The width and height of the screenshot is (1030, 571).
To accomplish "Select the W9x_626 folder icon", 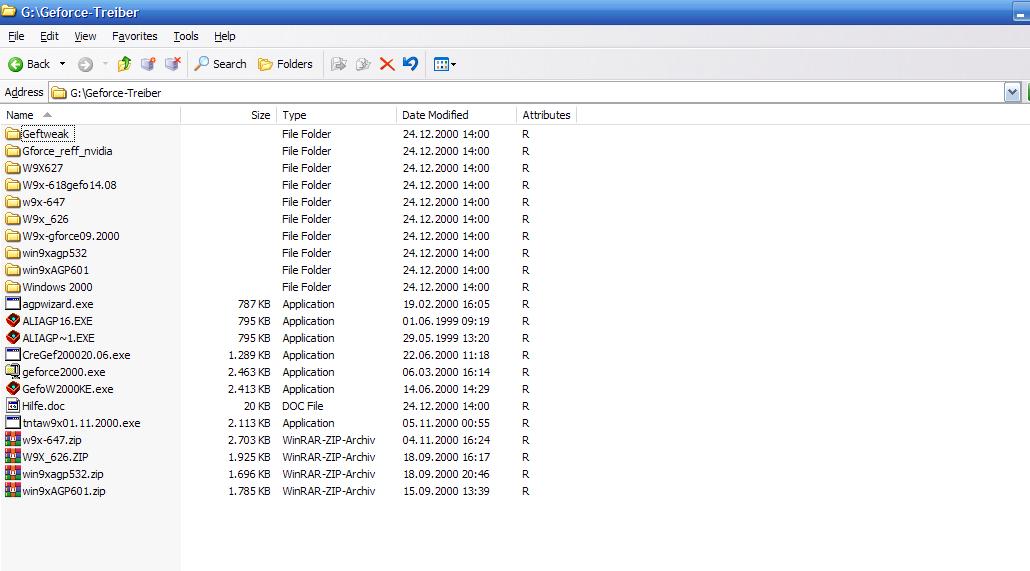I will tap(12, 219).
